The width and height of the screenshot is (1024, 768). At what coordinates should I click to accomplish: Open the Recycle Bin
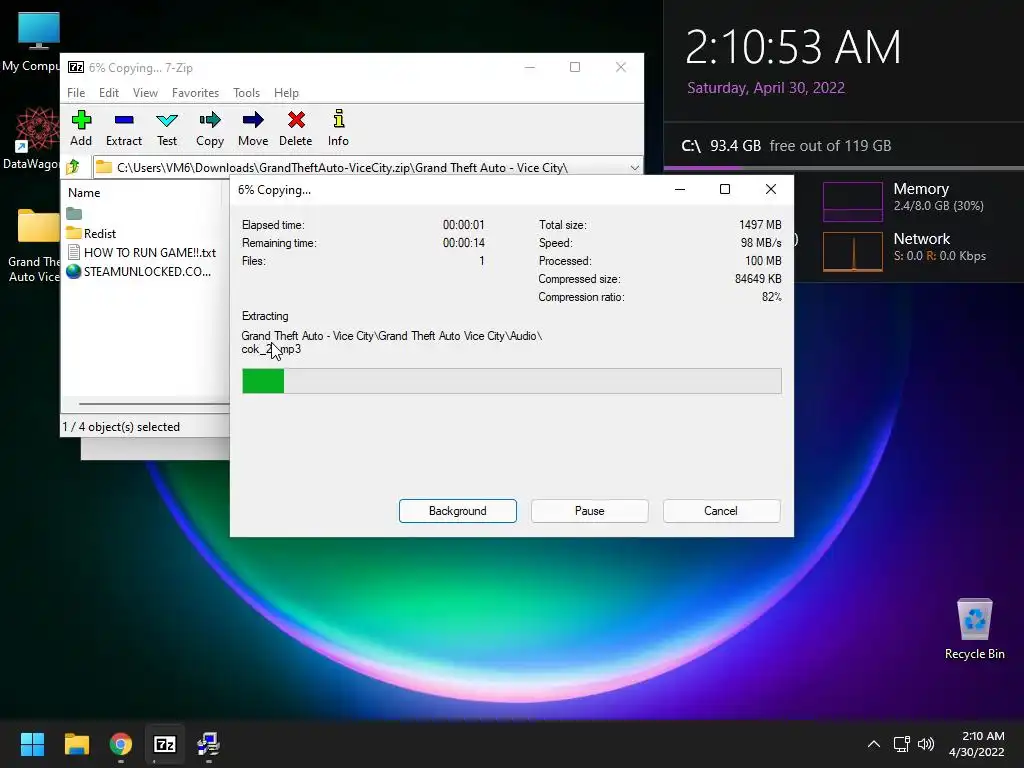[x=974, y=628]
